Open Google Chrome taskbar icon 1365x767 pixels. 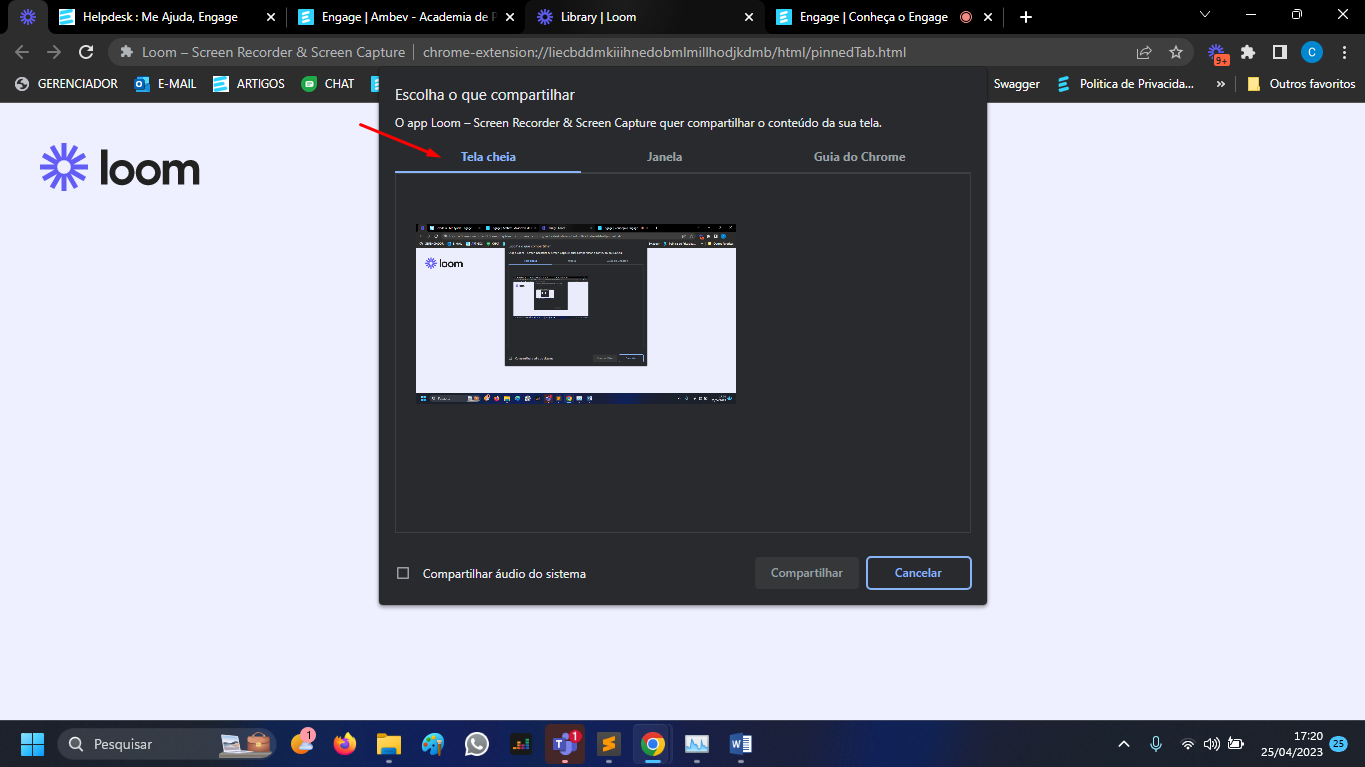[653, 744]
